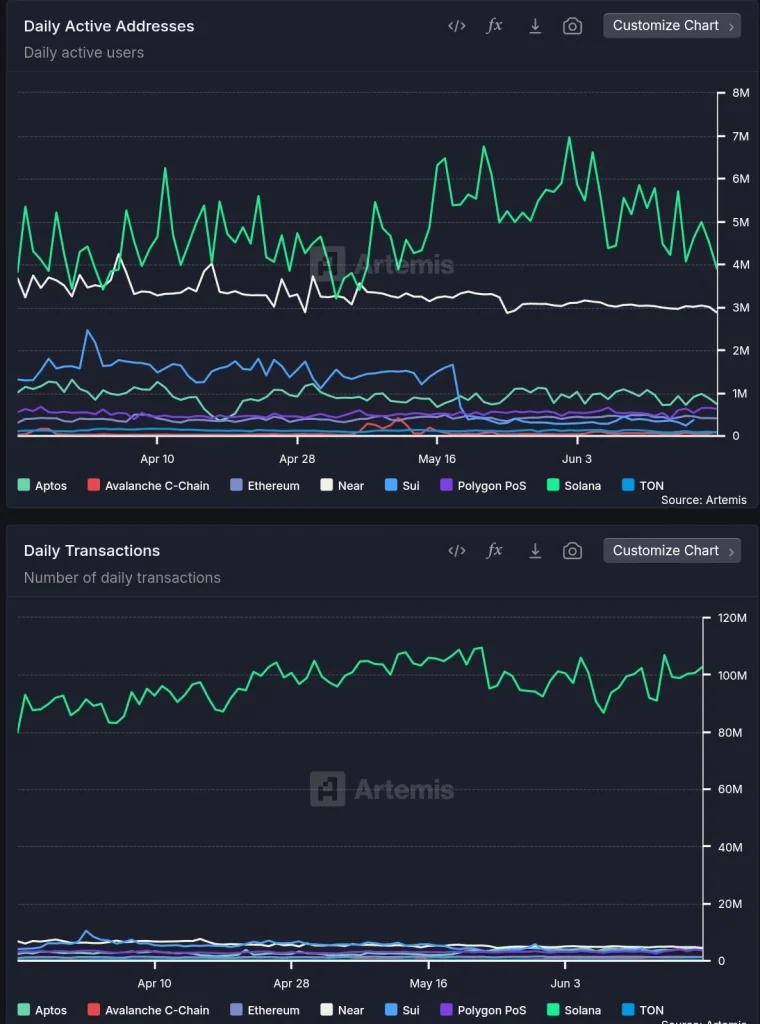Click the Daily Active Addresses title
Screen dimensions: 760x1024
(x=109, y=26)
